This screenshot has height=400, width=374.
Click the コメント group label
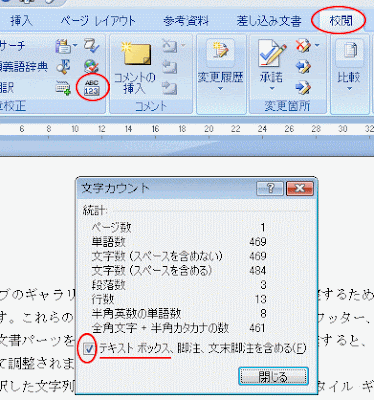click(x=151, y=106)
